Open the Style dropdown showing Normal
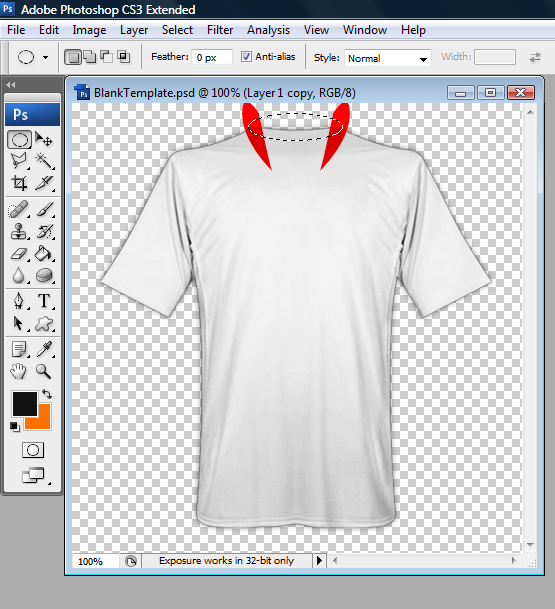The image size is (555, 609). 388,58
